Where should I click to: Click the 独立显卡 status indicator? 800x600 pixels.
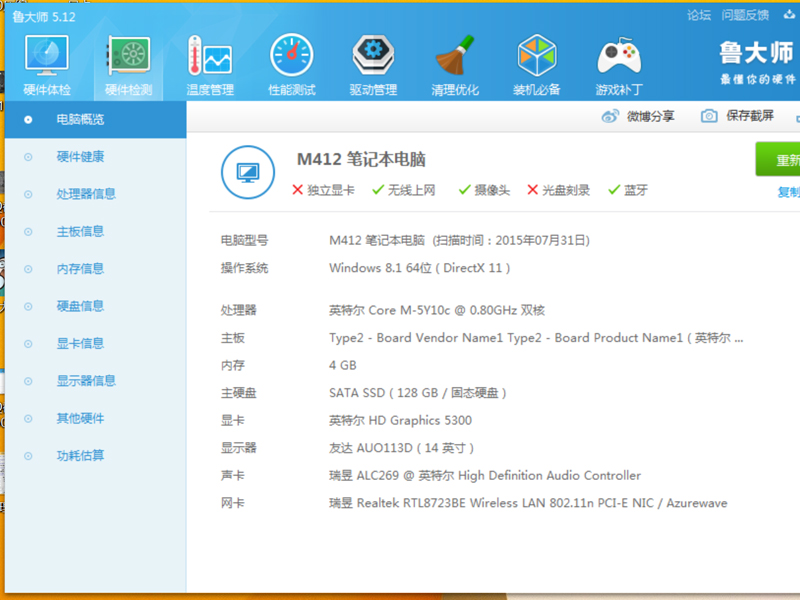tap(323, 190)
